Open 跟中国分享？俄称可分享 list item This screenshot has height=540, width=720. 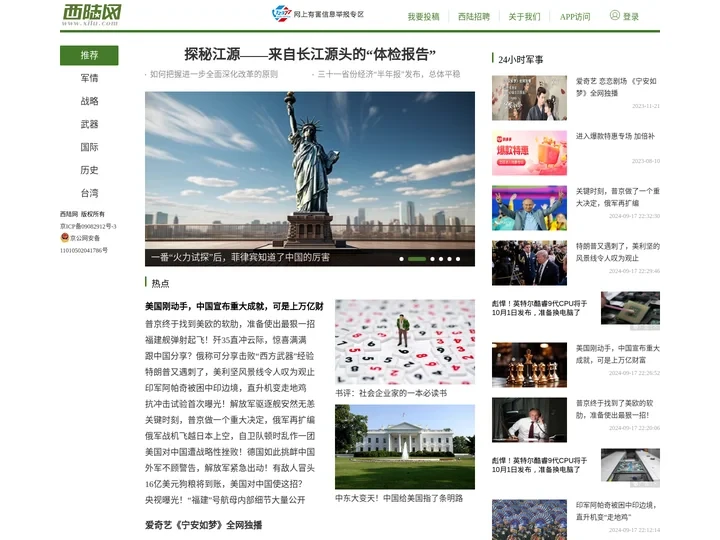[230, 356]
